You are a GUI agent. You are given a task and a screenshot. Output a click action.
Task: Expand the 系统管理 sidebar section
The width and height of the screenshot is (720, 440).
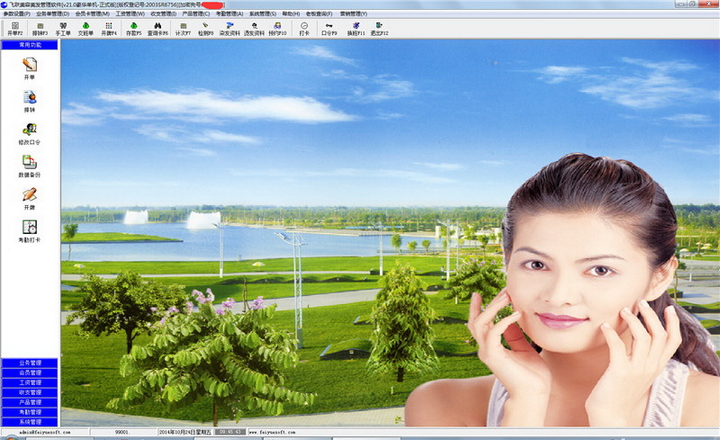30,422
